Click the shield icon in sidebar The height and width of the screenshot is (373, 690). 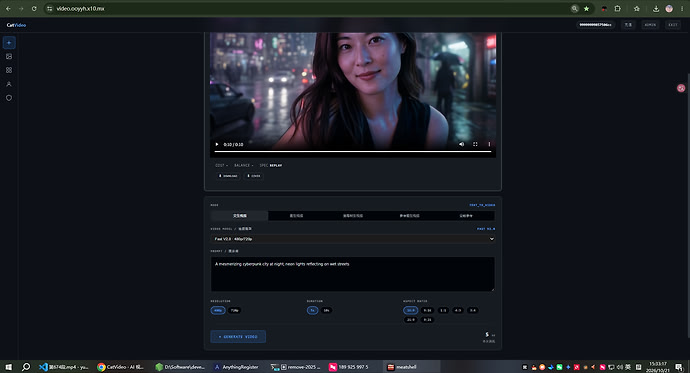pyautogui.click(x=9, y=98)
